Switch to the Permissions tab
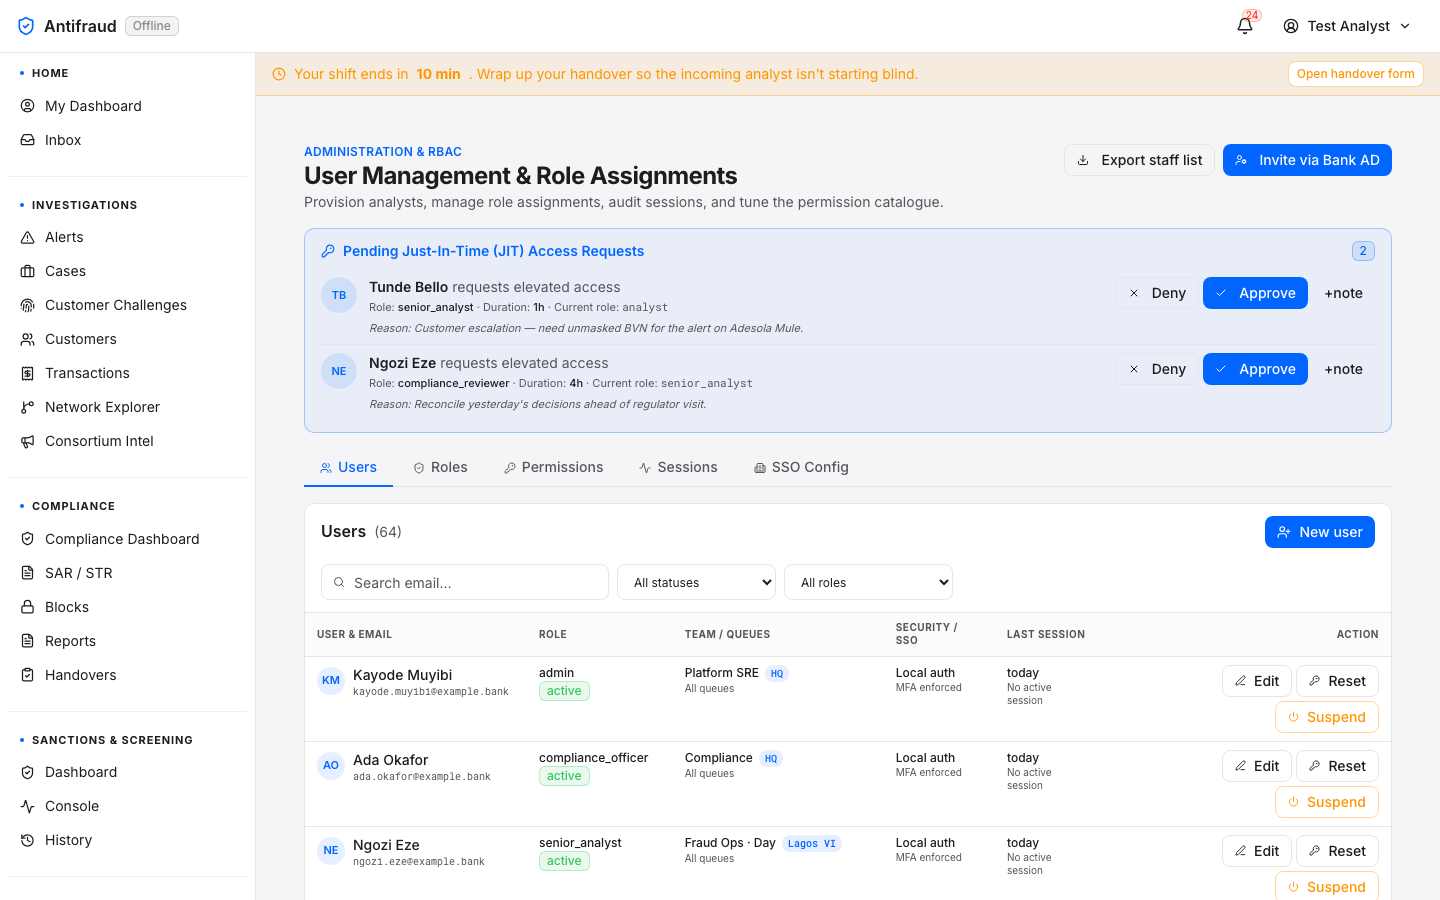1440x900 pixels. coord(554,467)
